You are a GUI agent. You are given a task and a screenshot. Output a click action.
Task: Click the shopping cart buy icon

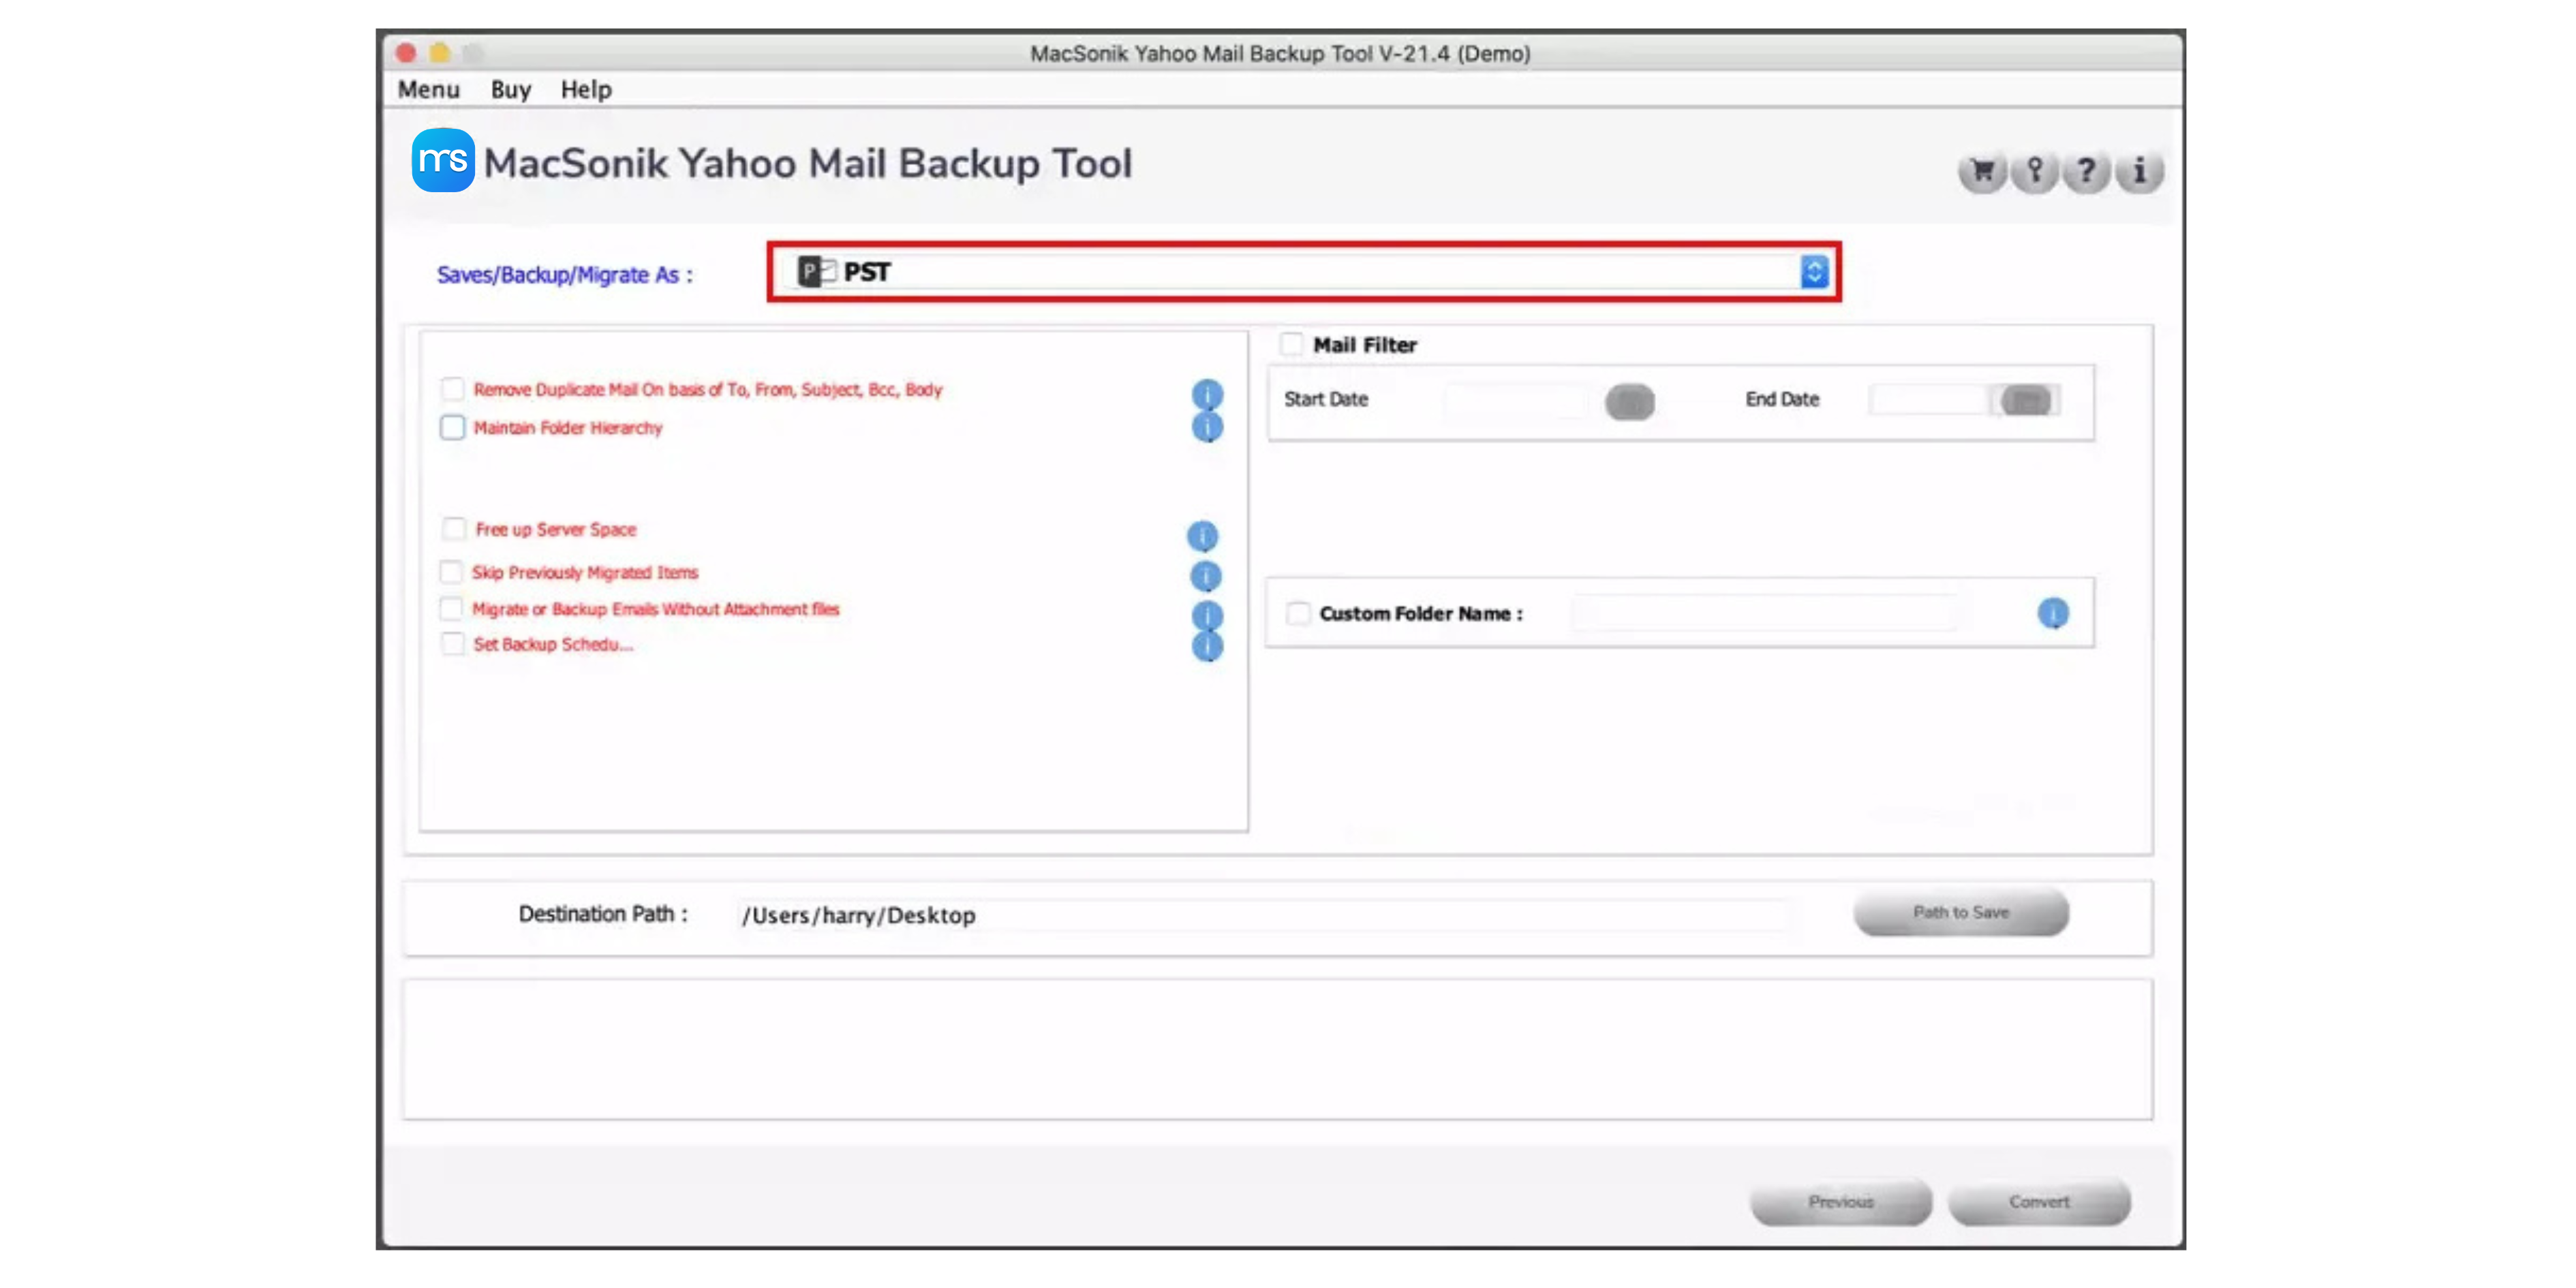[1982, 172]
